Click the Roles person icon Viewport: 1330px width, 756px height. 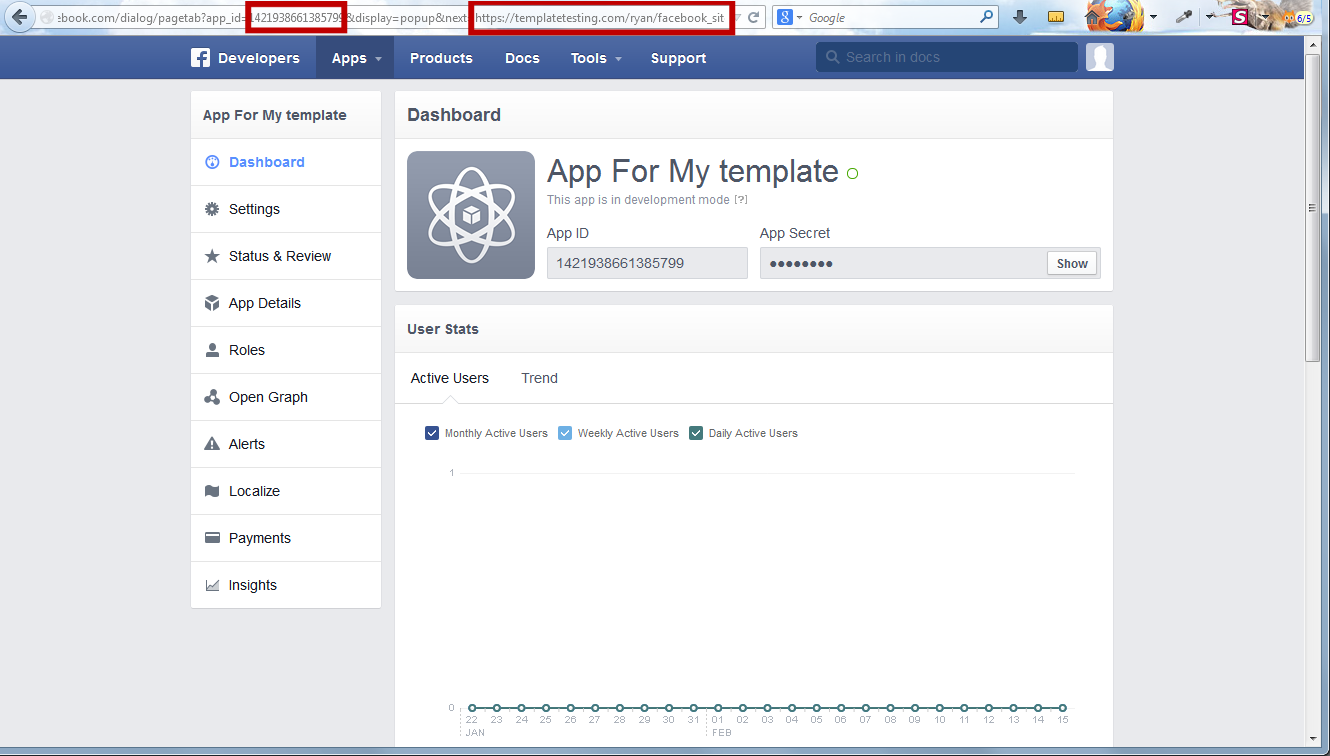[212, 350]
